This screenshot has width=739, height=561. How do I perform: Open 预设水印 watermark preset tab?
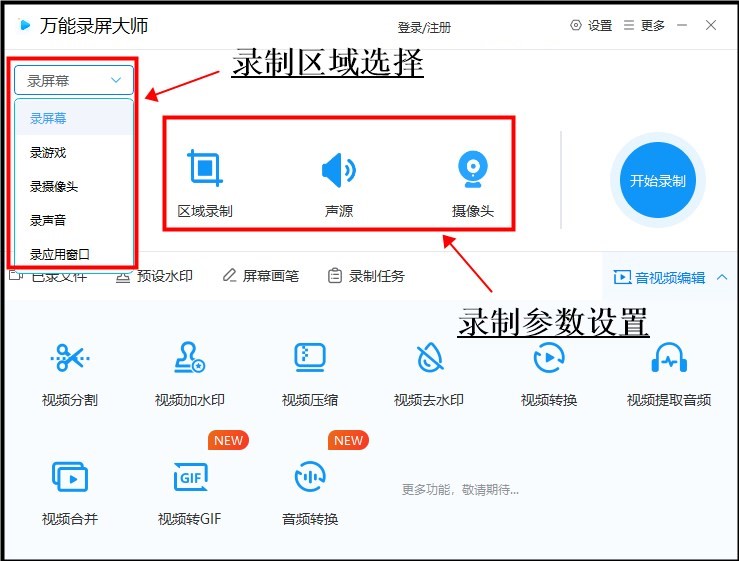[155, 276]
